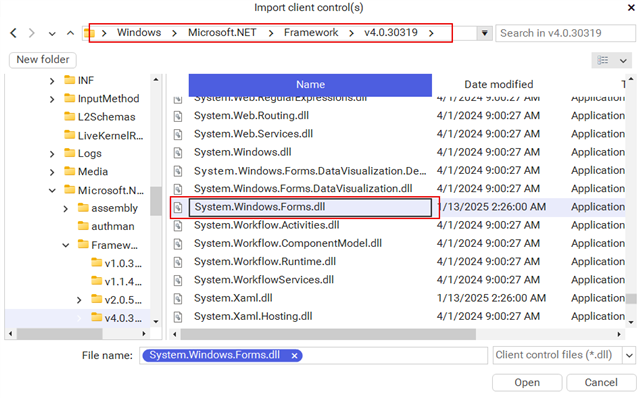Viewport: 640px width, 398px height.
Task: Open the recent locations chevron
Action: [52, 33]
